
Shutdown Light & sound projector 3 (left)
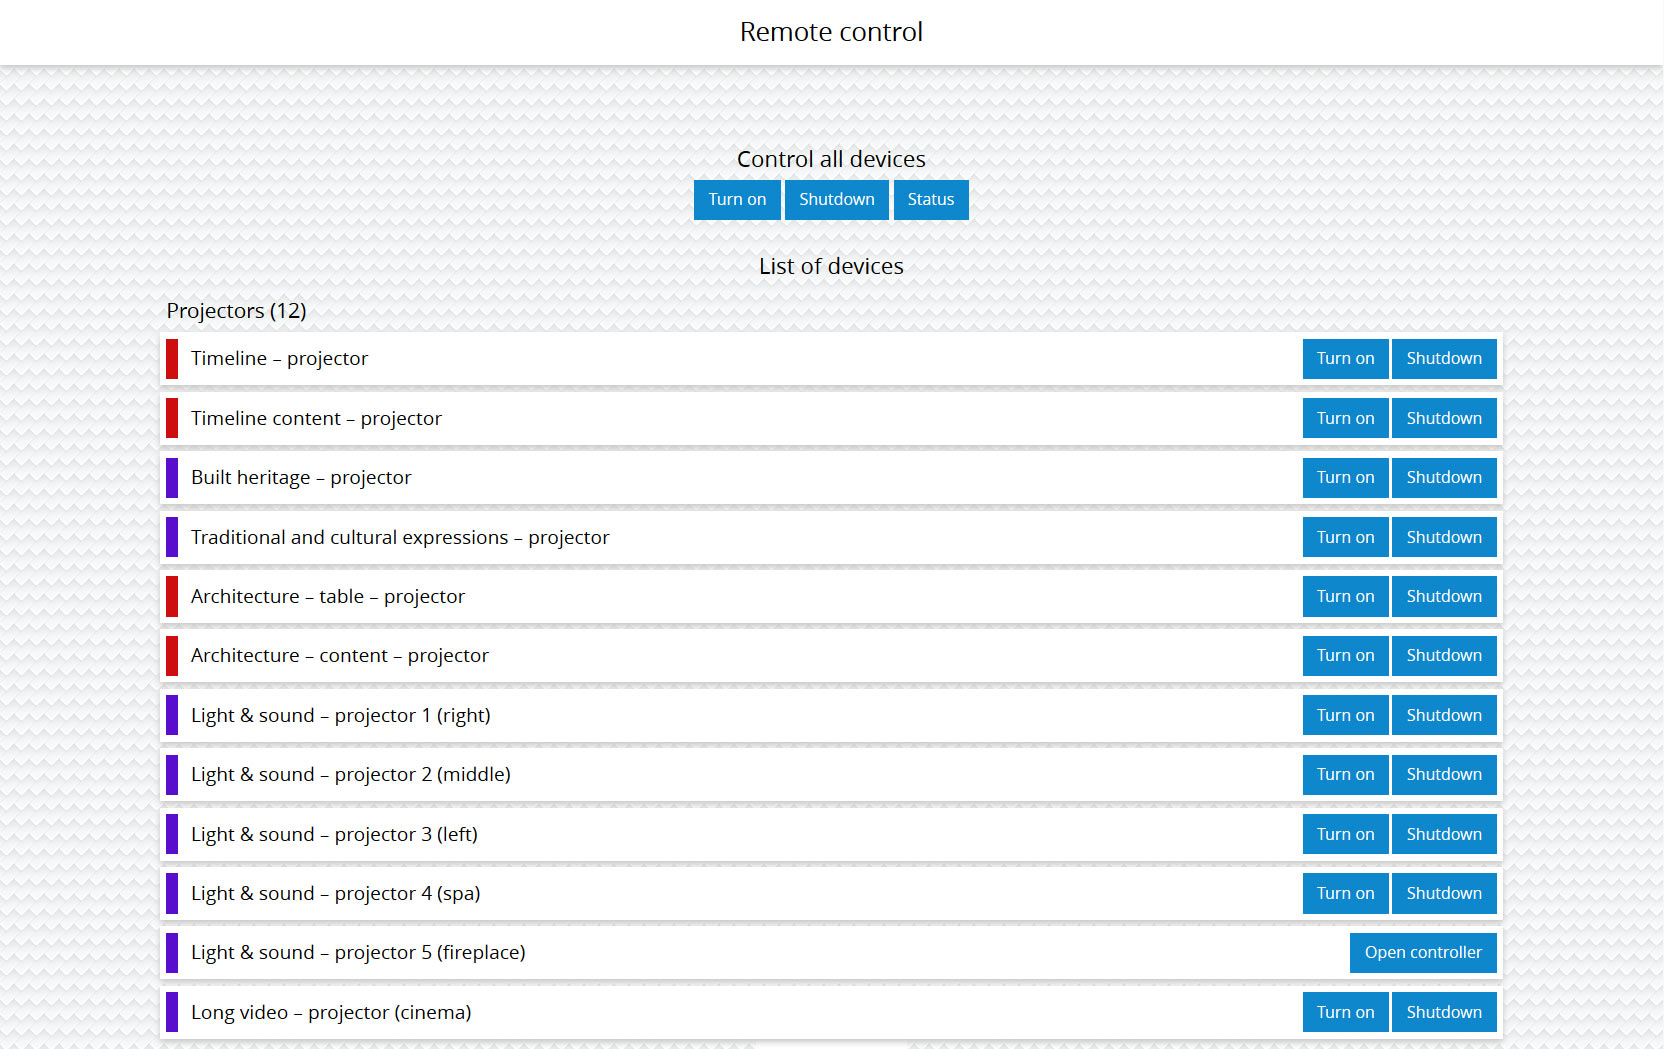pos(1444,834)
